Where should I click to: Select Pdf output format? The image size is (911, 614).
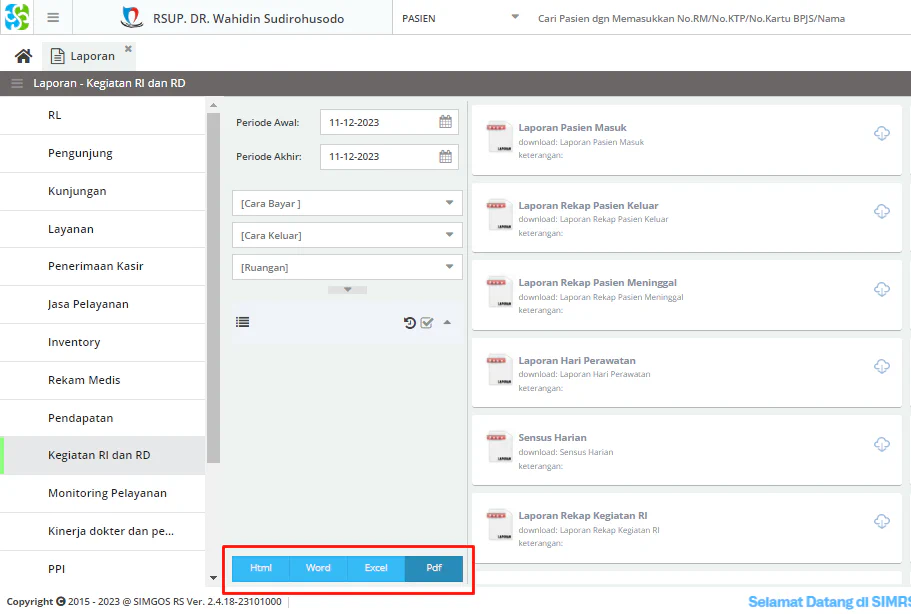click(x=434, y=568)
